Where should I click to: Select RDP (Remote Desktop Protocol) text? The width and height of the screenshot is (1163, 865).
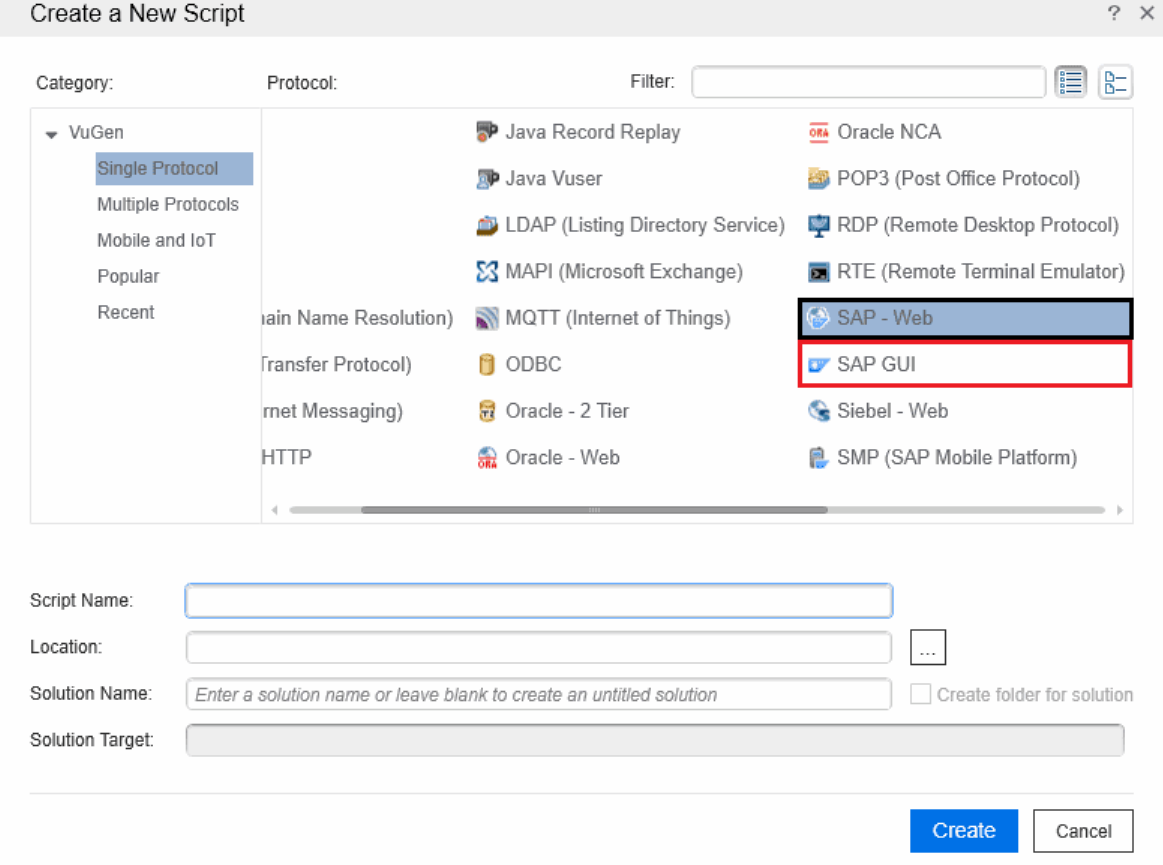(x=978, y=226)
